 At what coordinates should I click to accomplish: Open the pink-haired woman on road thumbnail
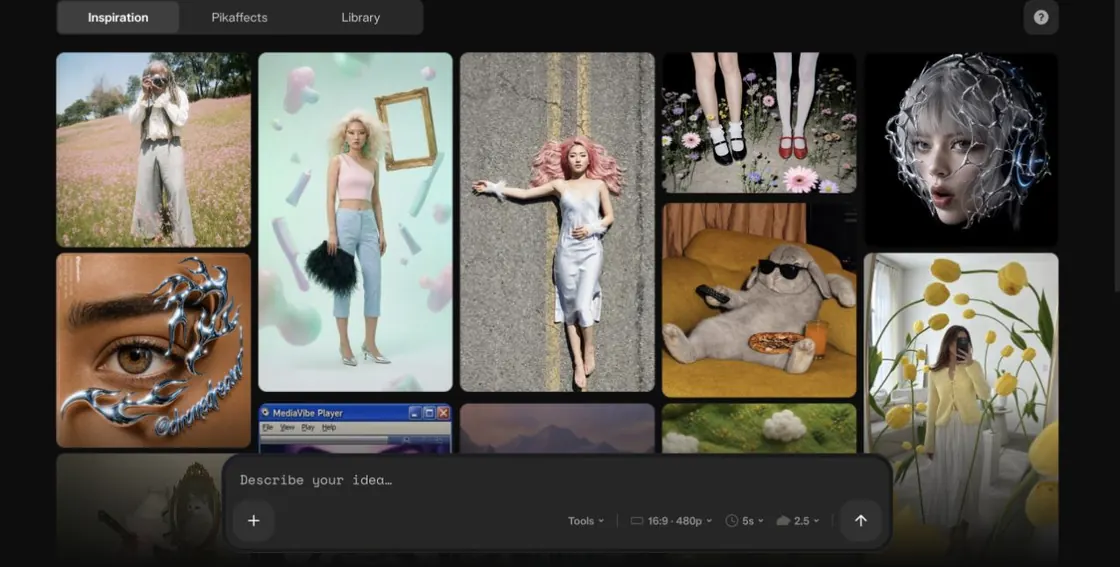(x=557, y=222)
